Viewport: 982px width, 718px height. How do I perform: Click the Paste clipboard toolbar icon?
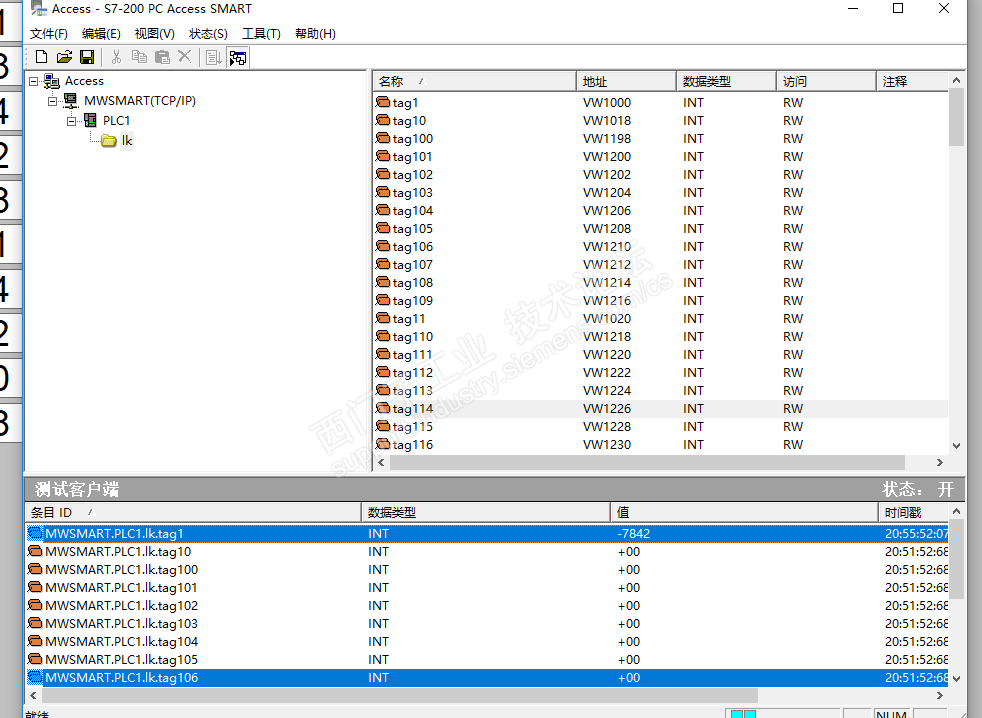[x=162, y=57]
